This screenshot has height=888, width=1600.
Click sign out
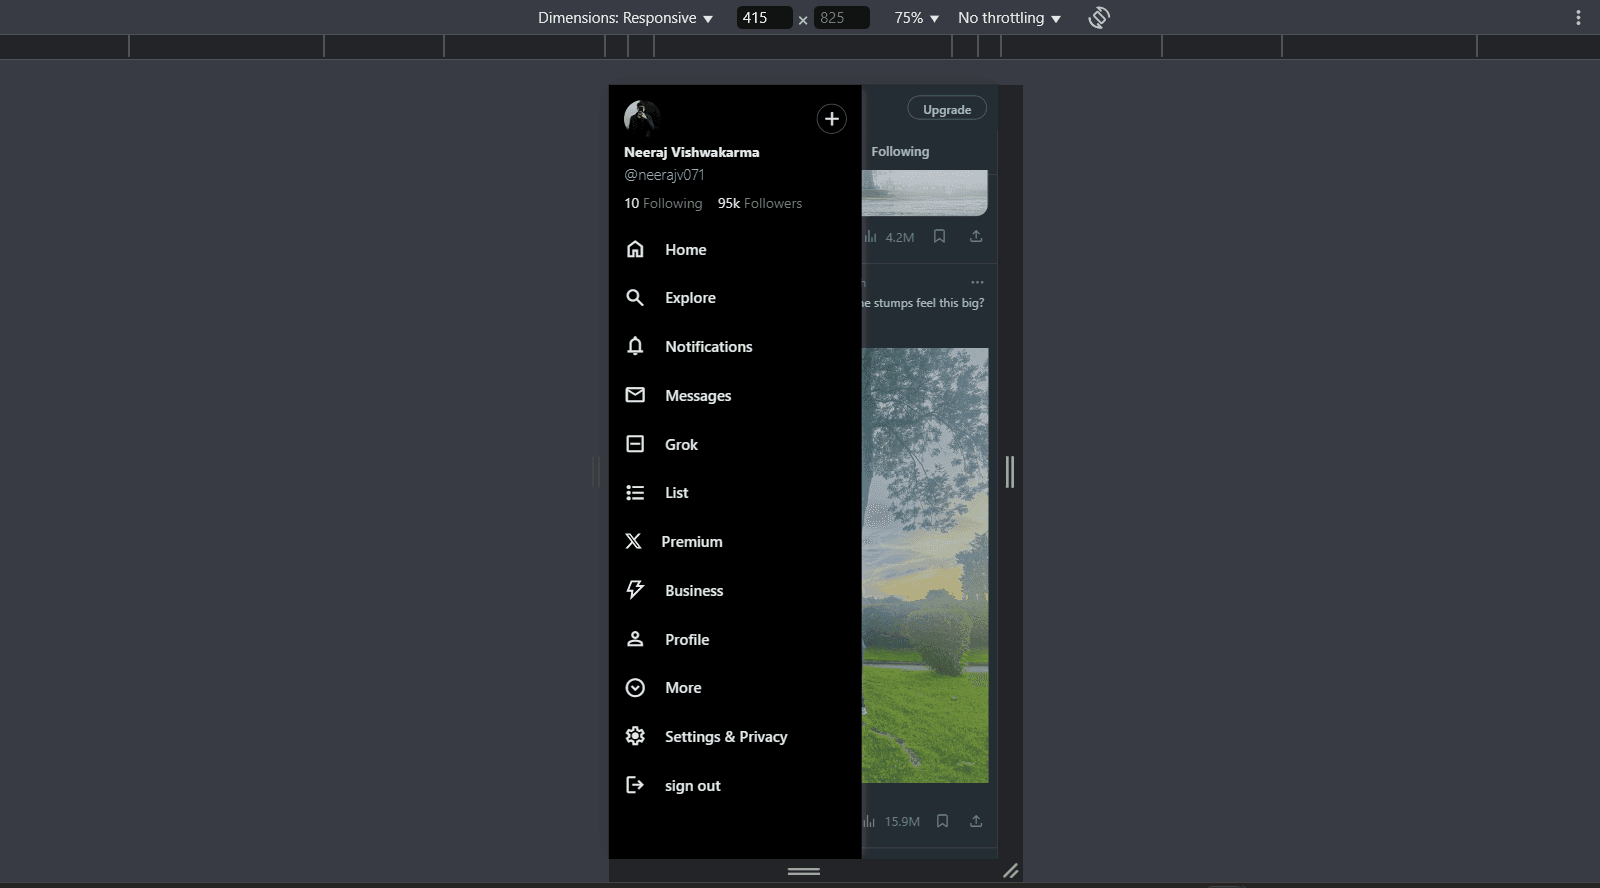(692, 786)
